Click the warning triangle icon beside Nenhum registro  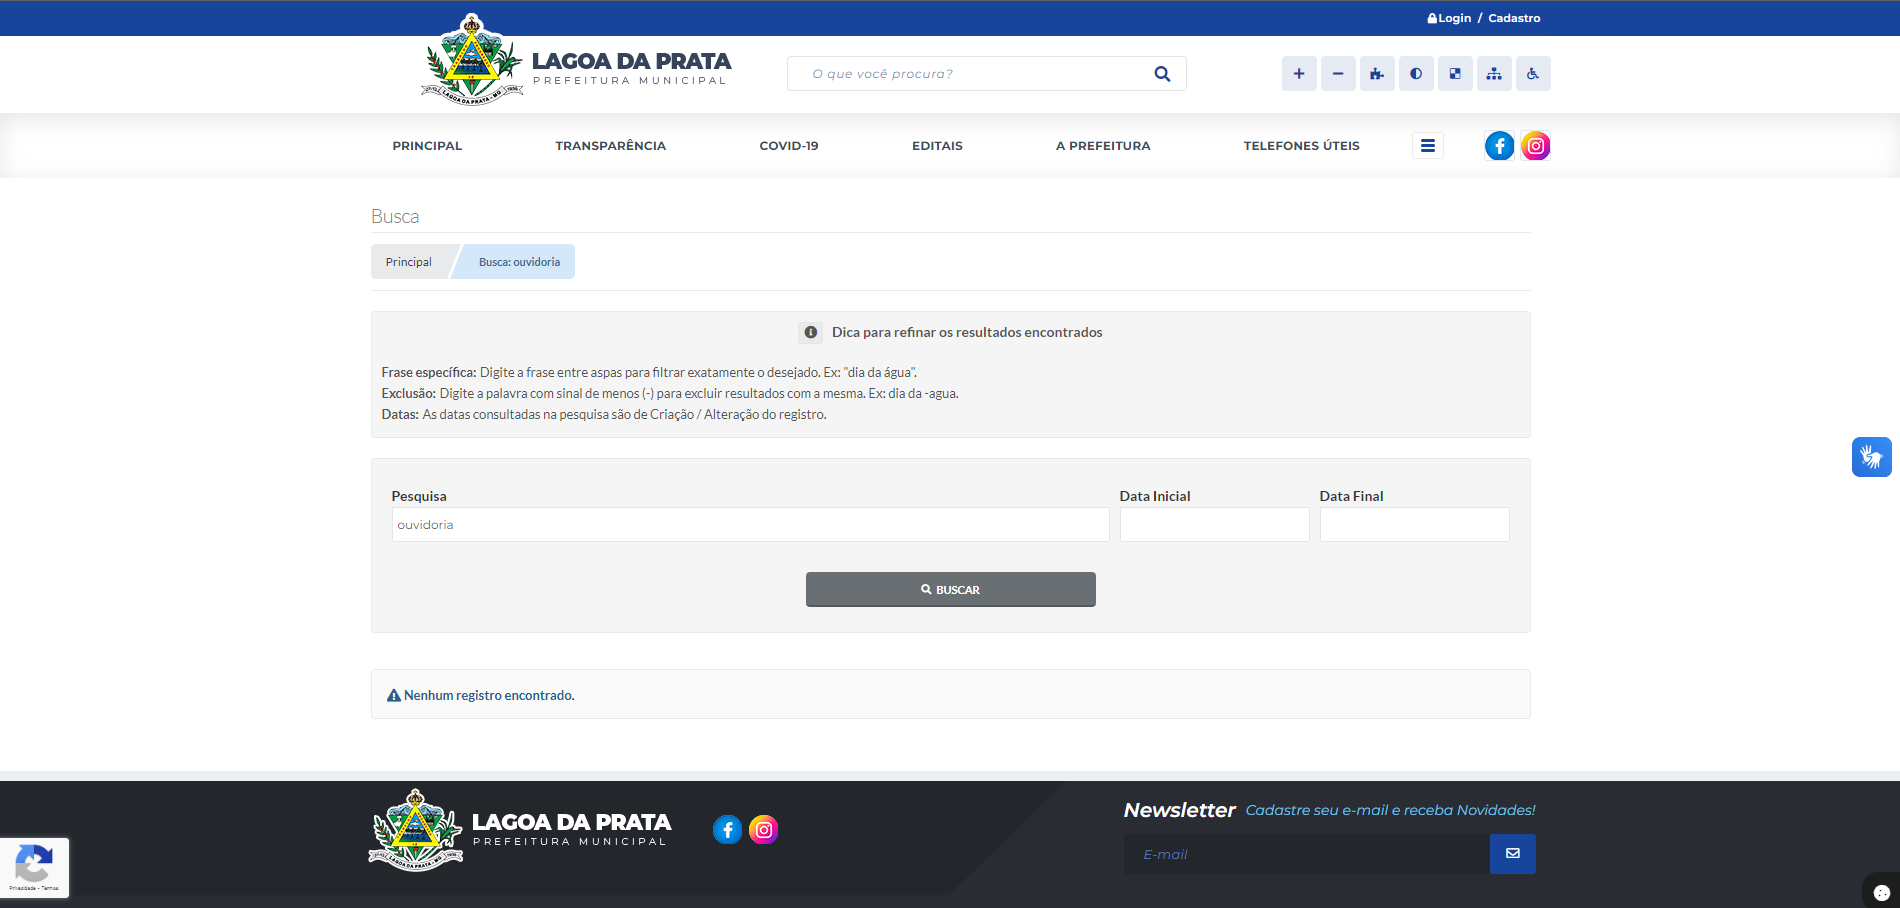(394, 695)
